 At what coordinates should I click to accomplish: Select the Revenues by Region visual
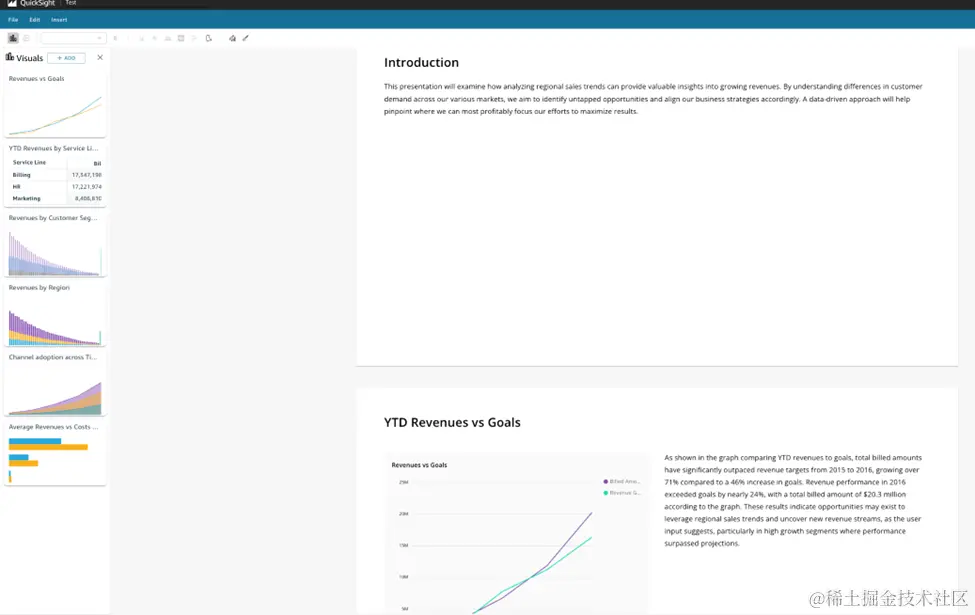[55, 315]
